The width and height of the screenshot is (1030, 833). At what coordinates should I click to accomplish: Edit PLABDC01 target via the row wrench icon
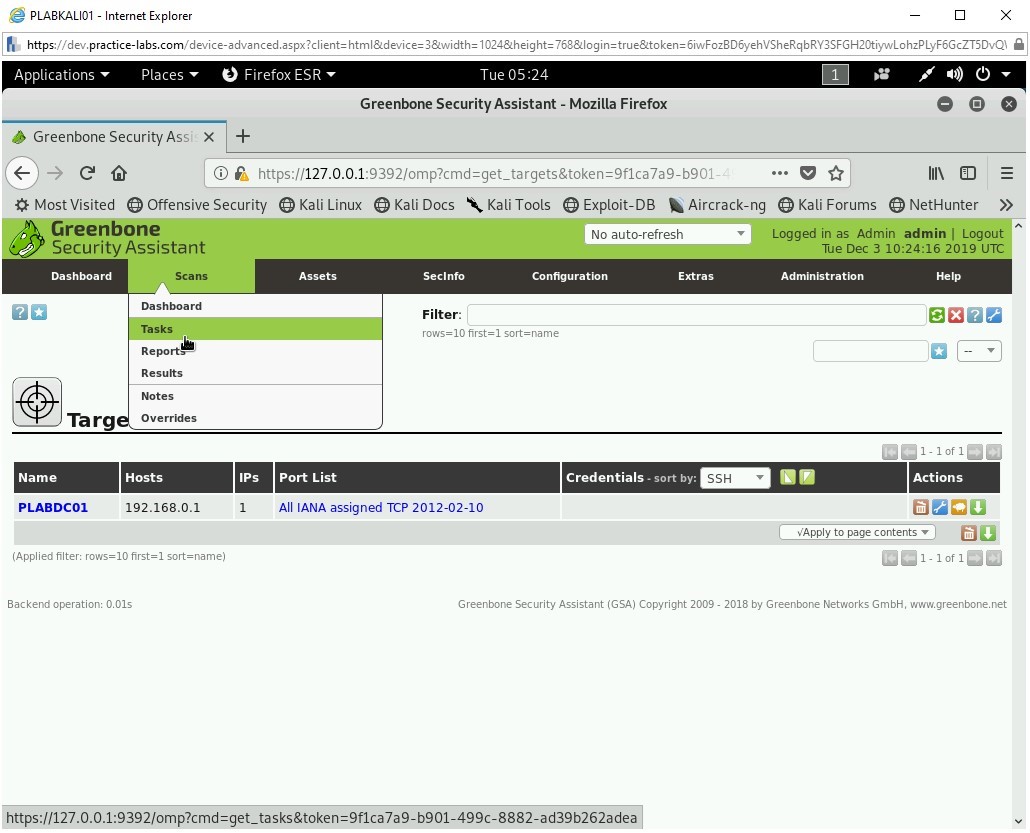tap(940, 507)
